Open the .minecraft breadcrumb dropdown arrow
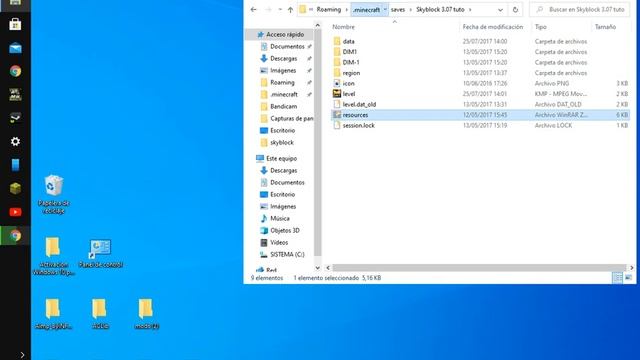Viewport: 640px width, 360px height. pyautogui.click(x=385, y=9)
